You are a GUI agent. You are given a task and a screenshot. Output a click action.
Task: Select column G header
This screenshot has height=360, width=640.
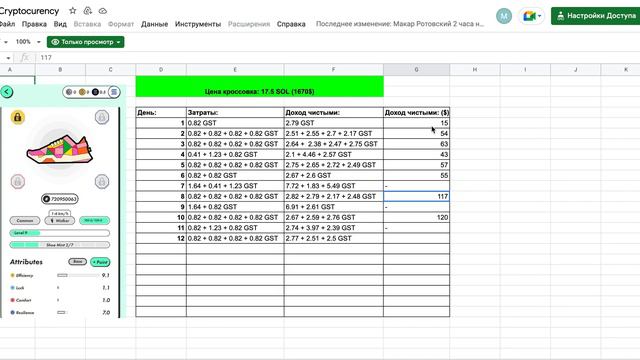(x=416, y=69)
